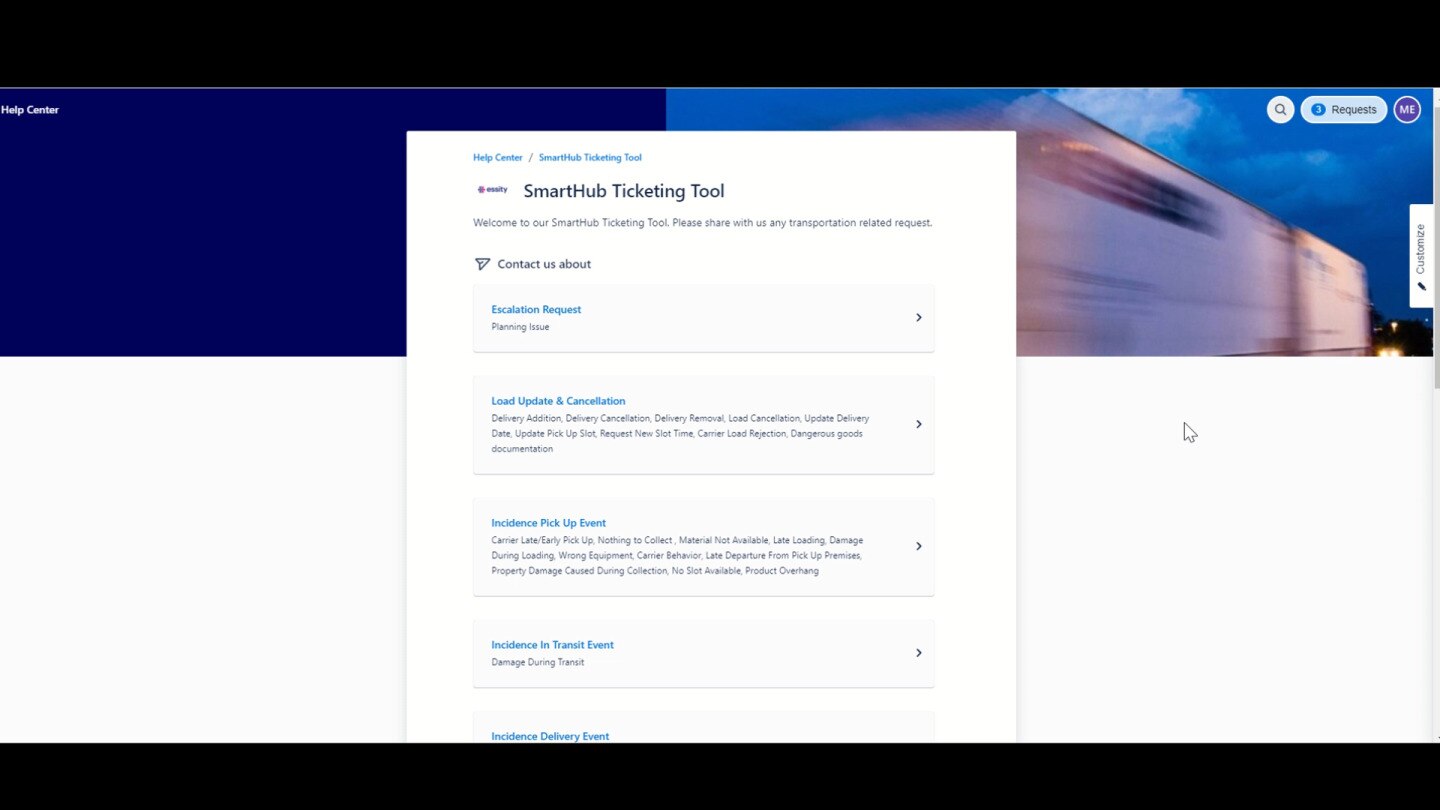1440x810 pixels.
Task: Click the chevron on the Escalation Request card
Action: pyautogui.click(x=918, y=317)
